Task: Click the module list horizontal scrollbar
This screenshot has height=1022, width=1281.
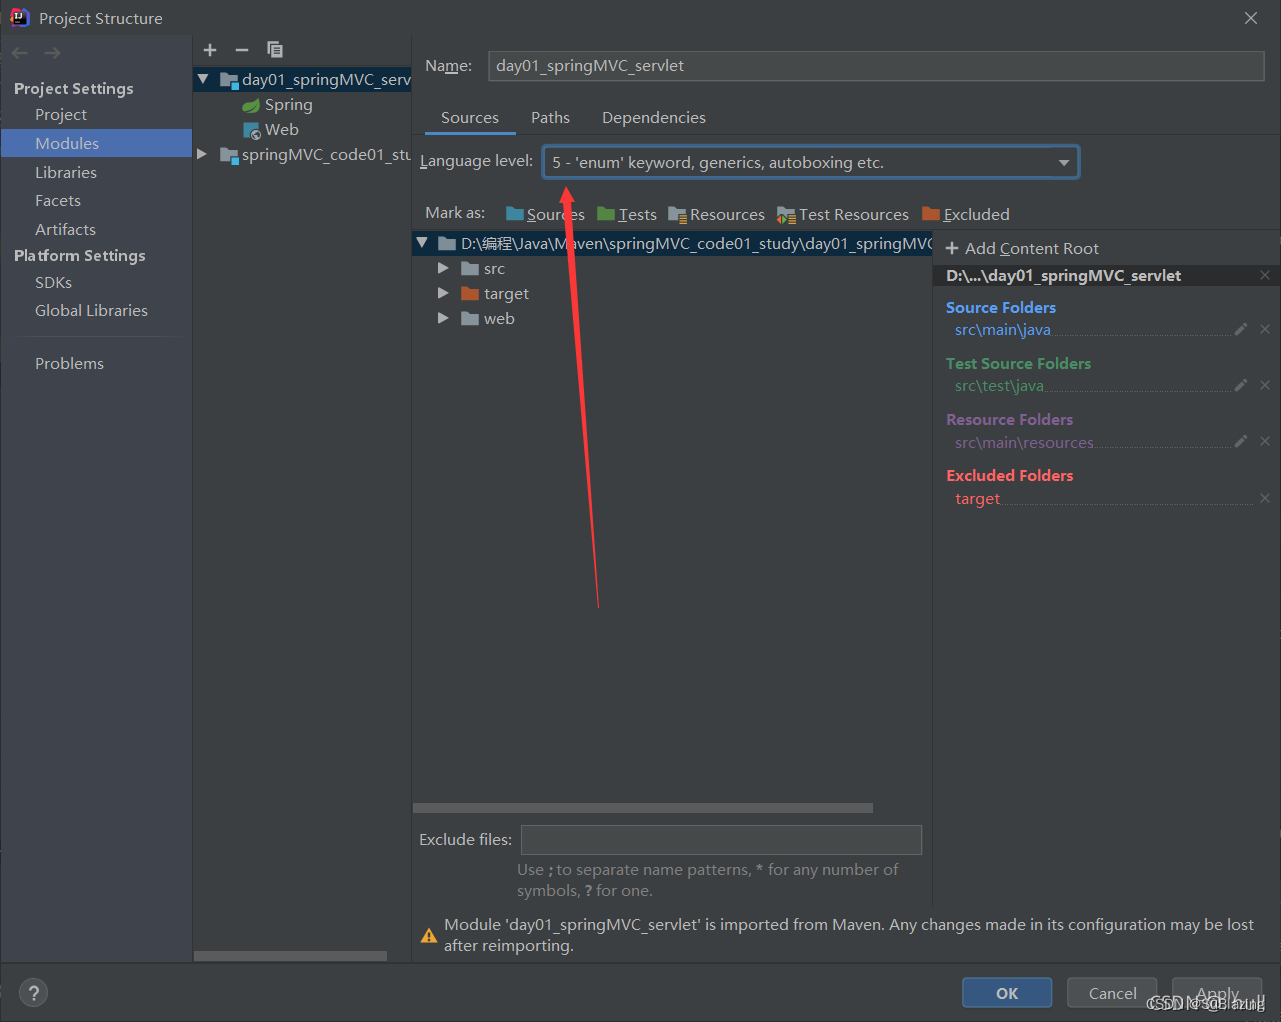Action: click(x=290, y=956)
